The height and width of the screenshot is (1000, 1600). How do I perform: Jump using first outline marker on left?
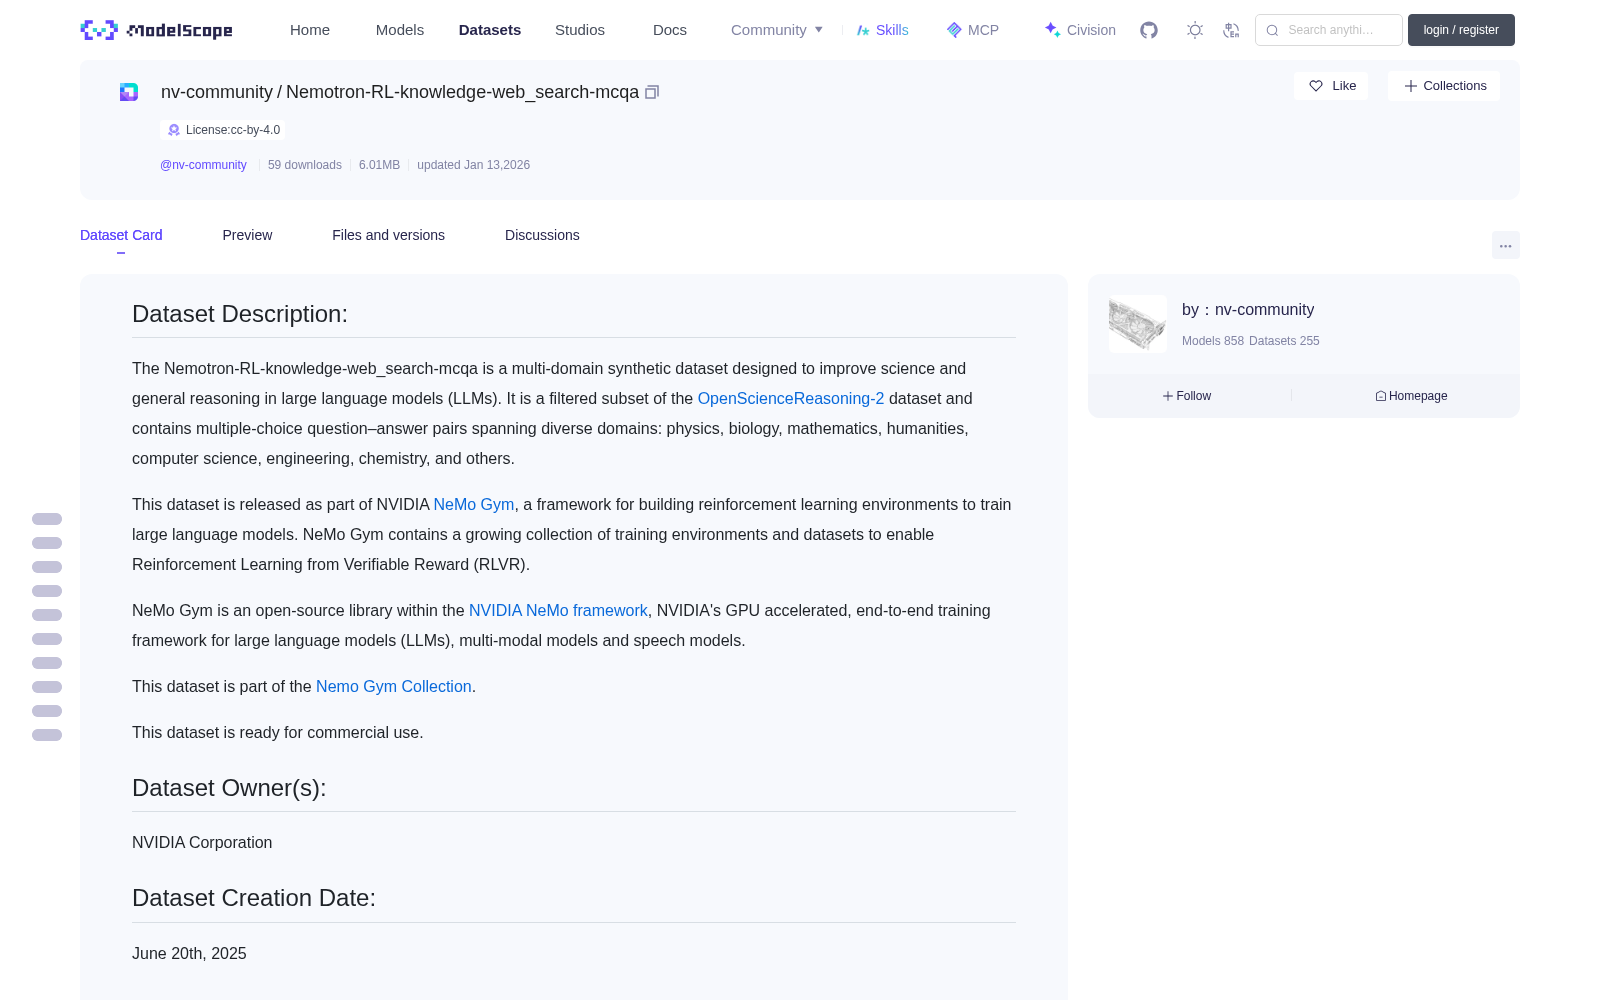pyautogui.click(x=47, y=519)
